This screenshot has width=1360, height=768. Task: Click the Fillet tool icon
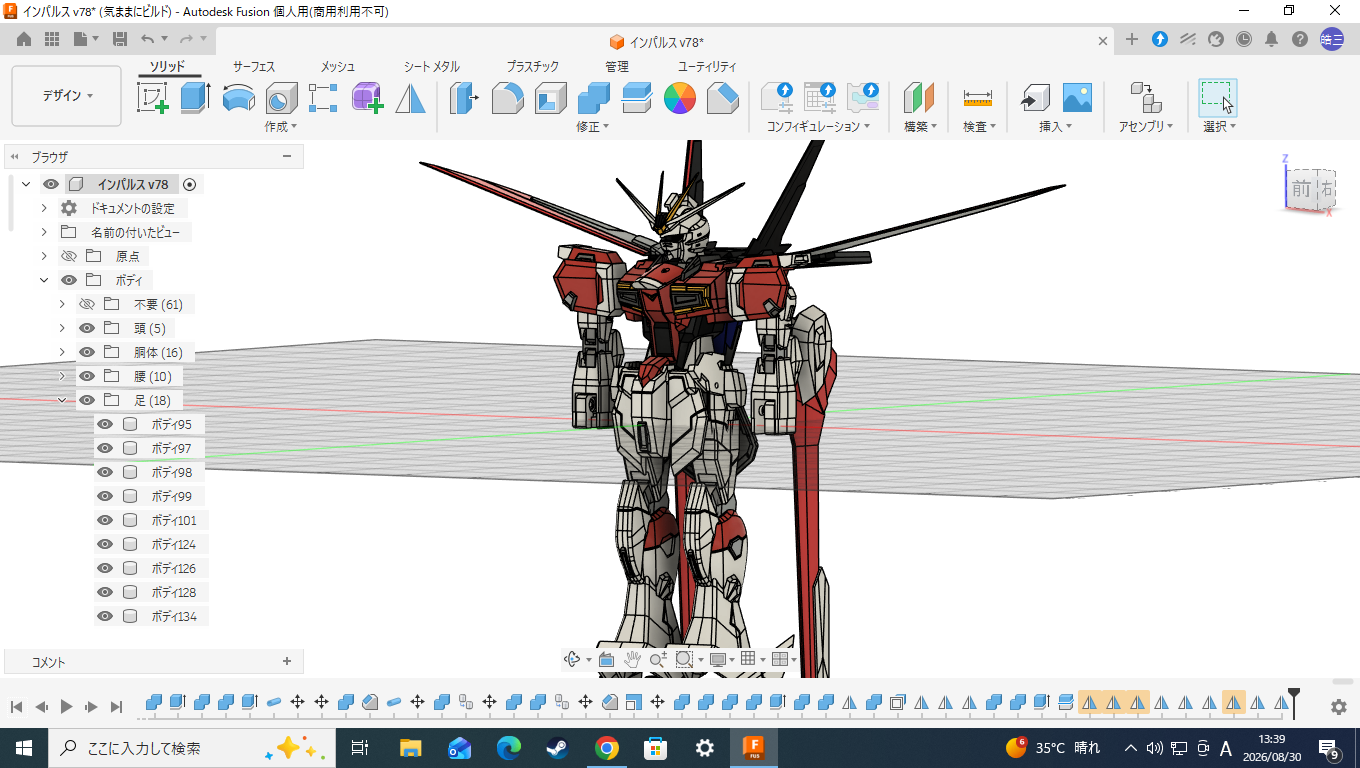[507, 98]
